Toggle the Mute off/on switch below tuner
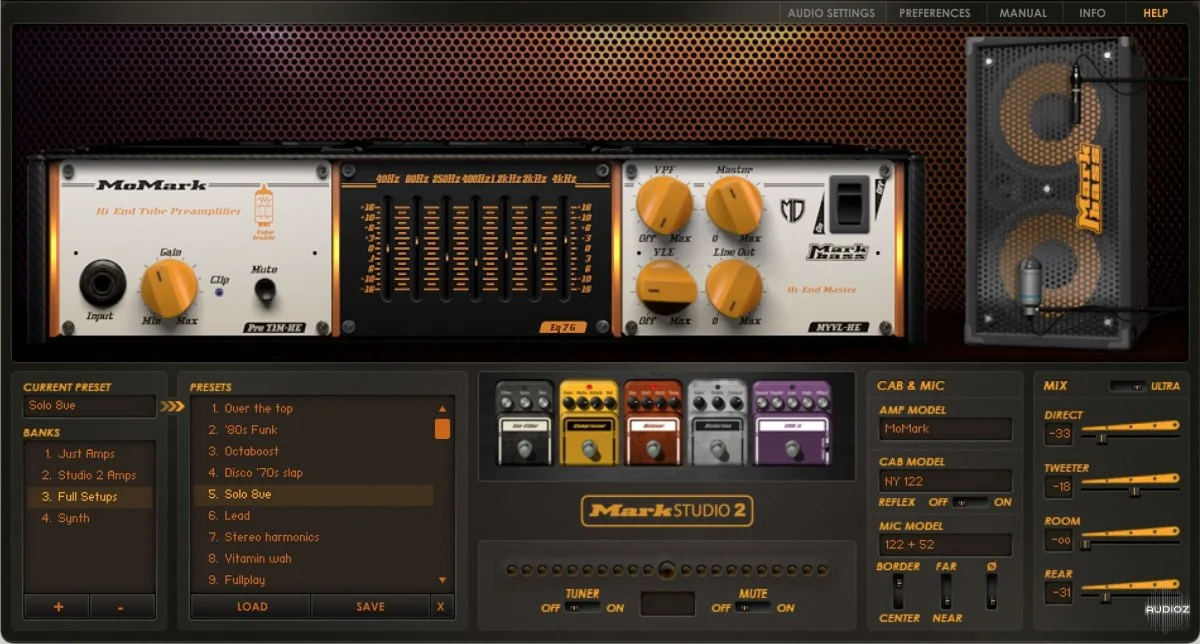Screen dimensions: 1200x644 (753, 607)
